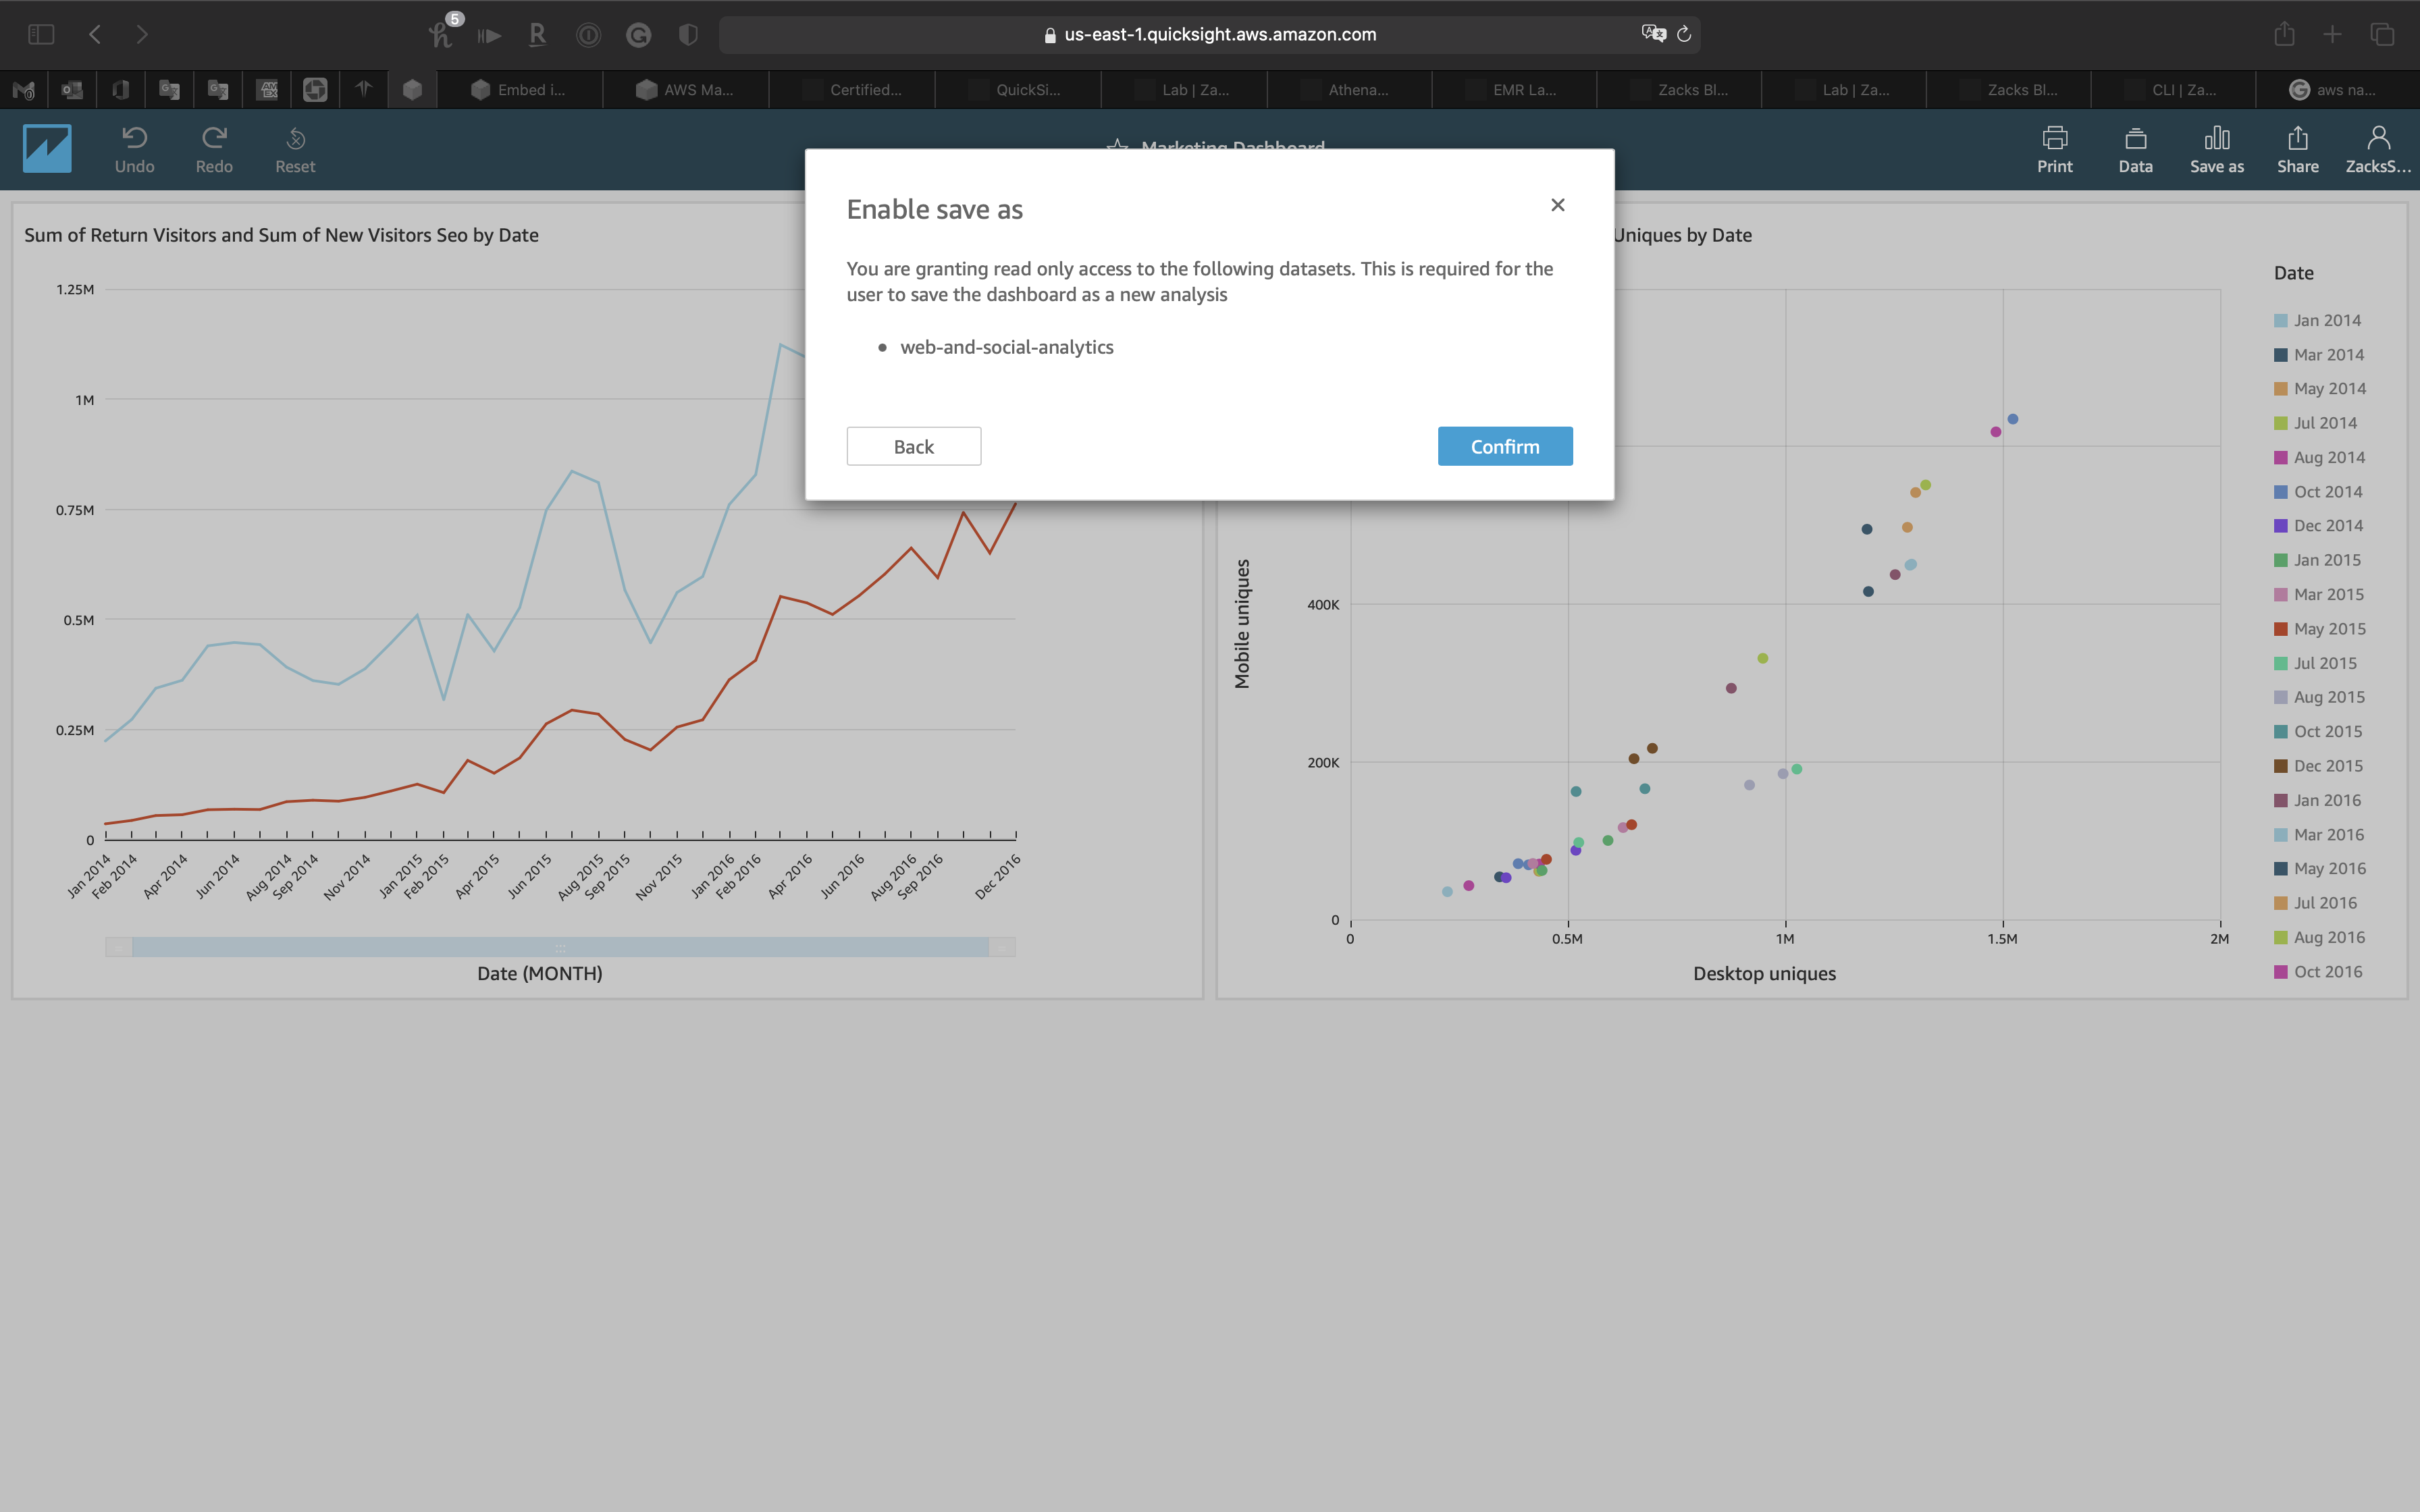Click the May 2015 legend color swatch
2420x1512 pixels.
point(2280,629)
